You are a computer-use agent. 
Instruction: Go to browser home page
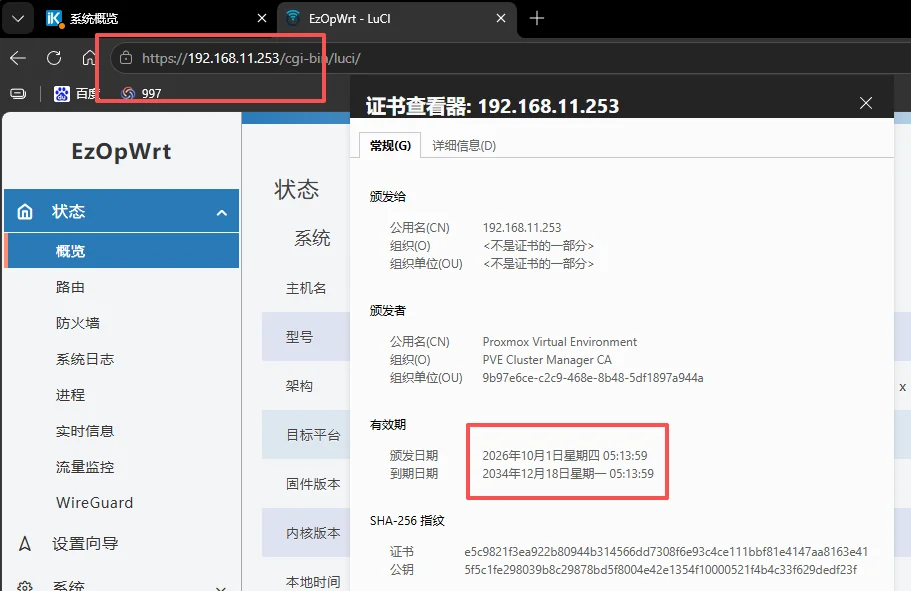click(x=89, y=58)
